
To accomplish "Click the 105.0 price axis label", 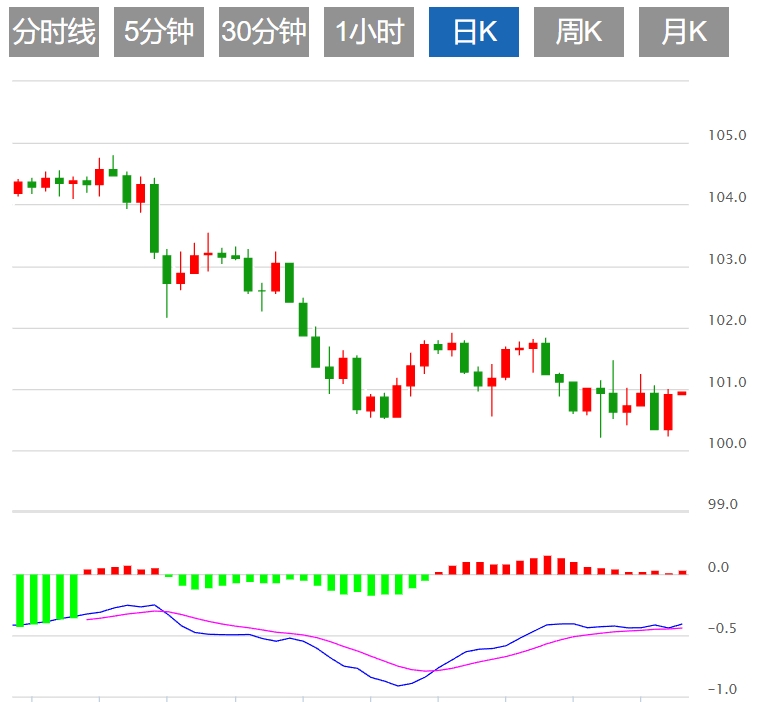I will click(726, 136).
